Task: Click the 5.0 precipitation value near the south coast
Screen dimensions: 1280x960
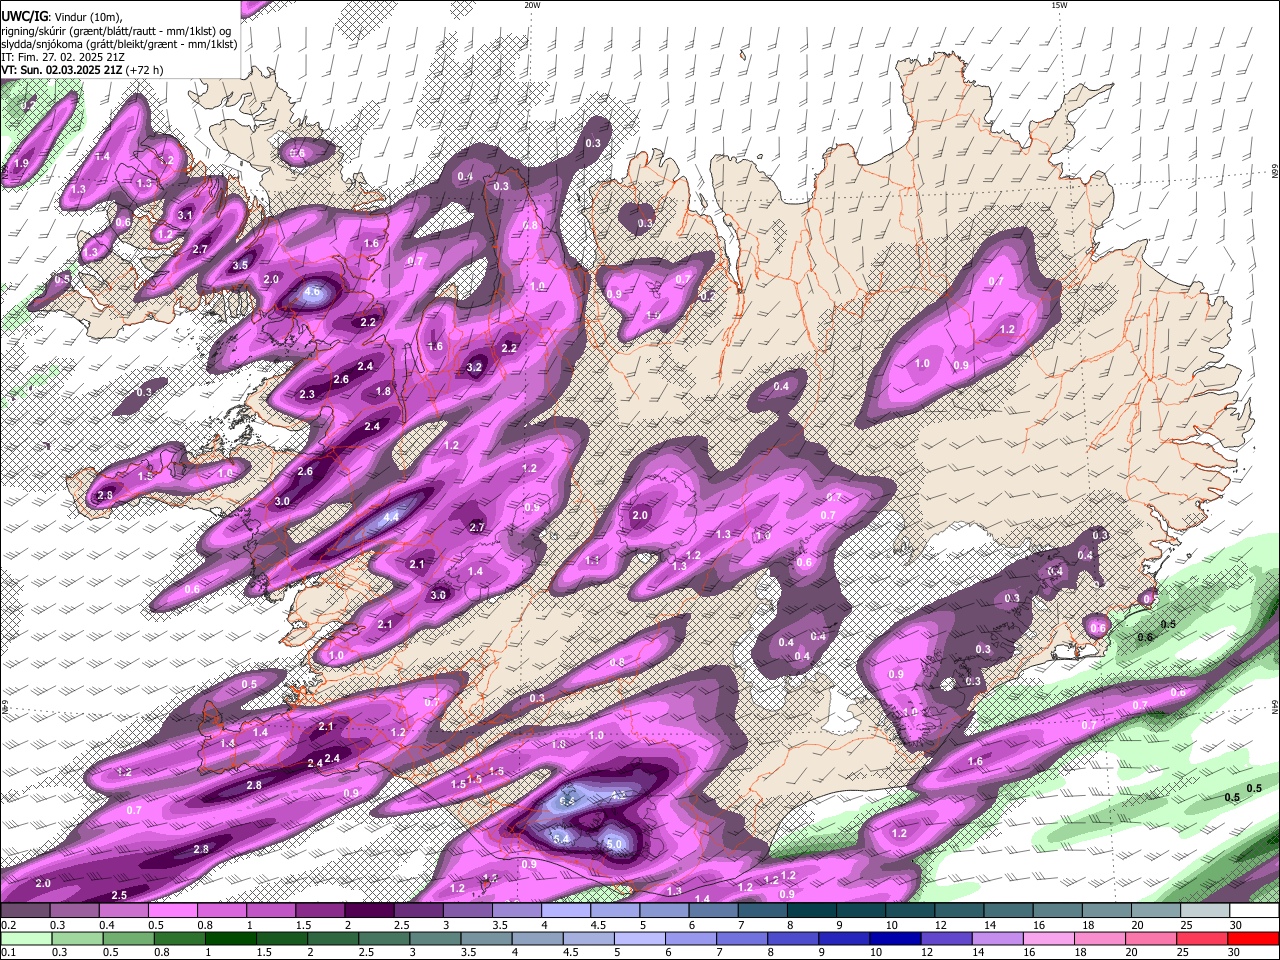Action: (x=614, y=844)
